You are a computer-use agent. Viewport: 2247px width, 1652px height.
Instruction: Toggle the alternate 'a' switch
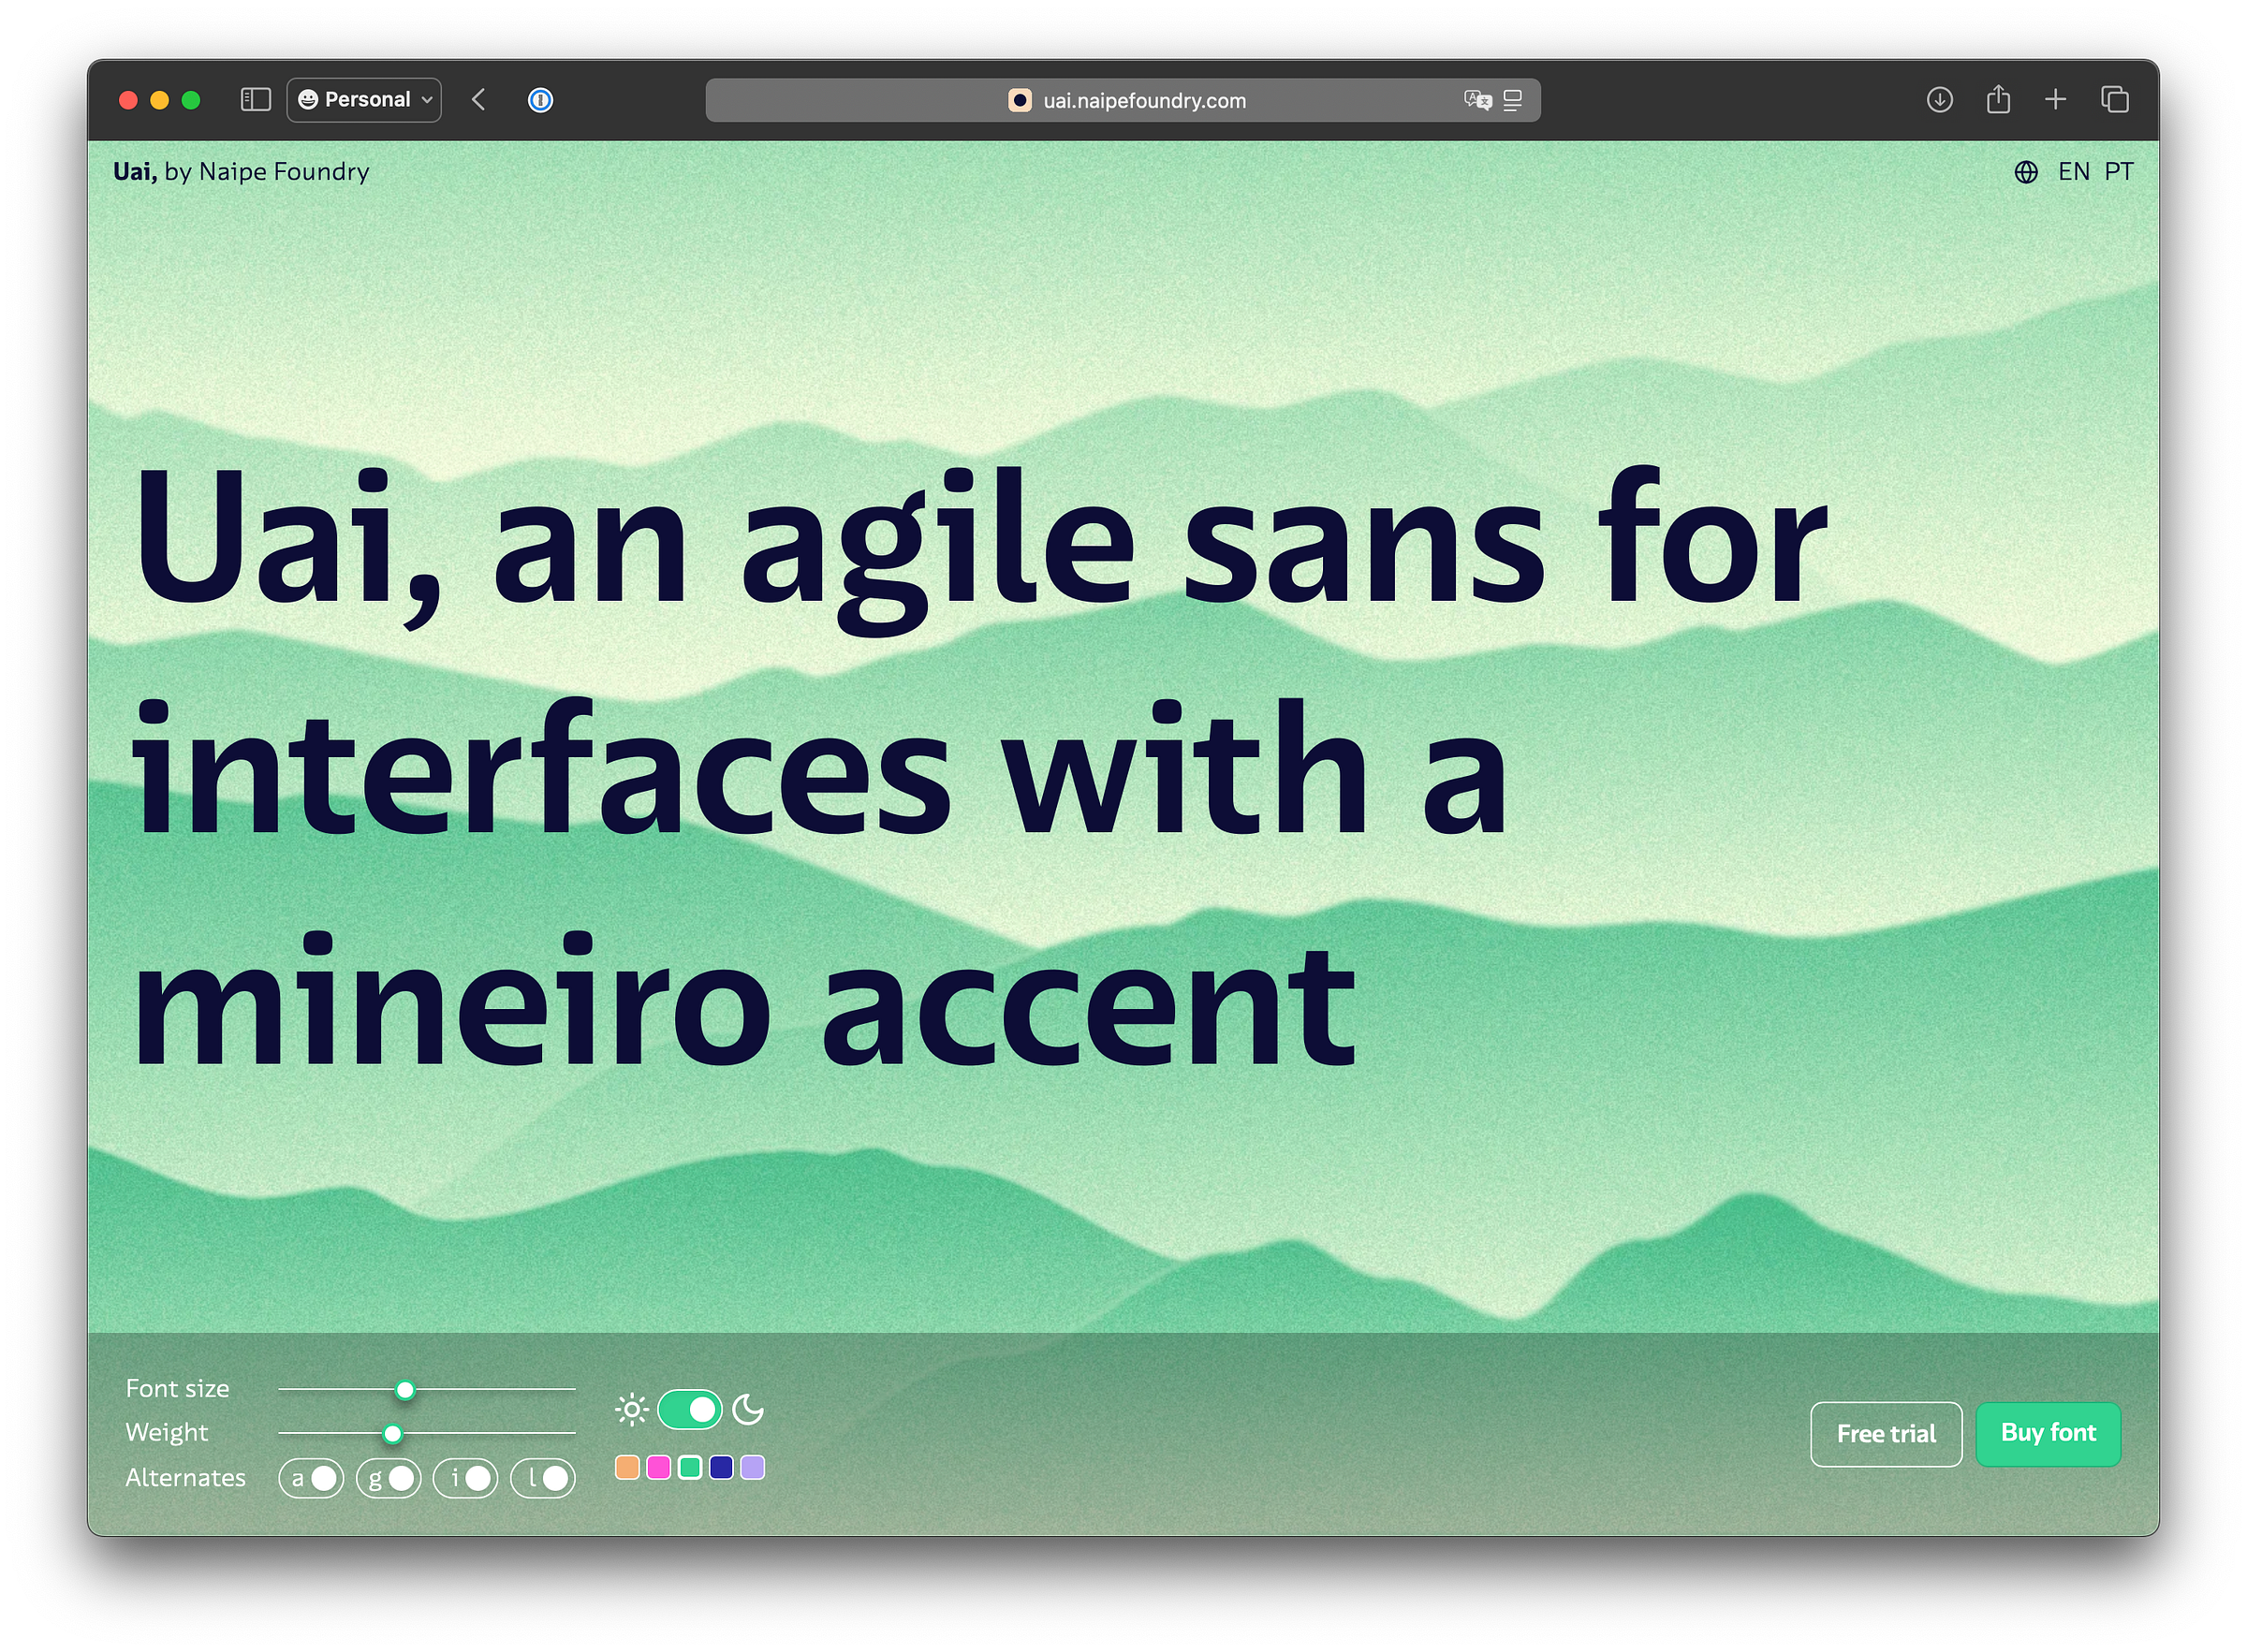(x=311, y=1478)
